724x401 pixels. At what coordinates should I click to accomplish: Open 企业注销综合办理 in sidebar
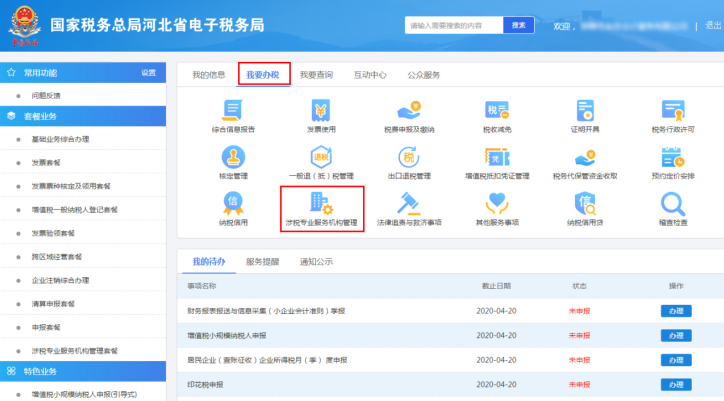[x=60, y=280]
